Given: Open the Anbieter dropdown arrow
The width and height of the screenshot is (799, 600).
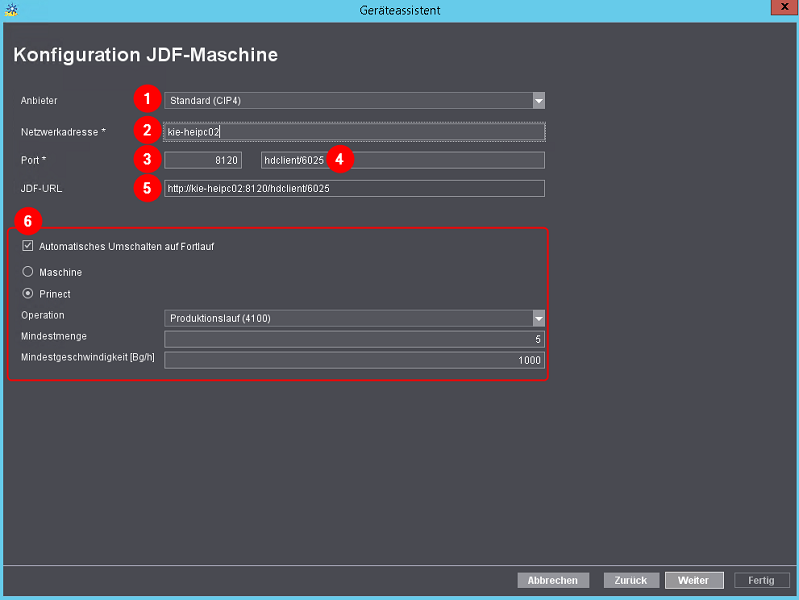Looking at the screenshot, I should [x=538, y=101].
